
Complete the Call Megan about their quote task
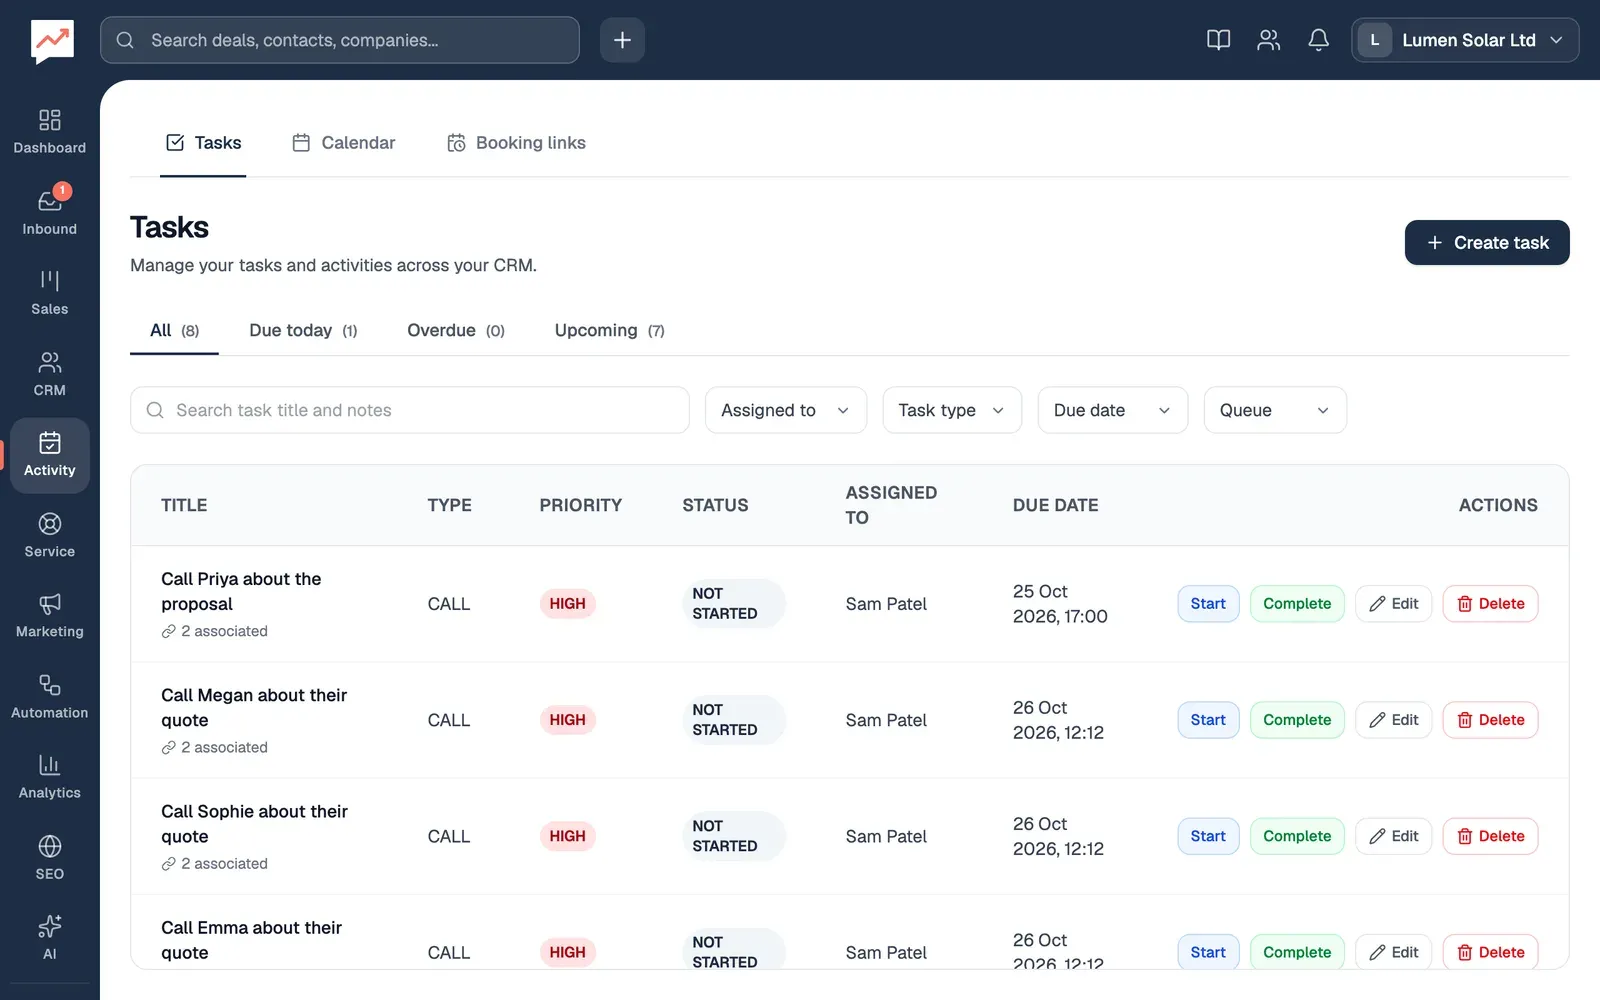[x=1297, y=720]
